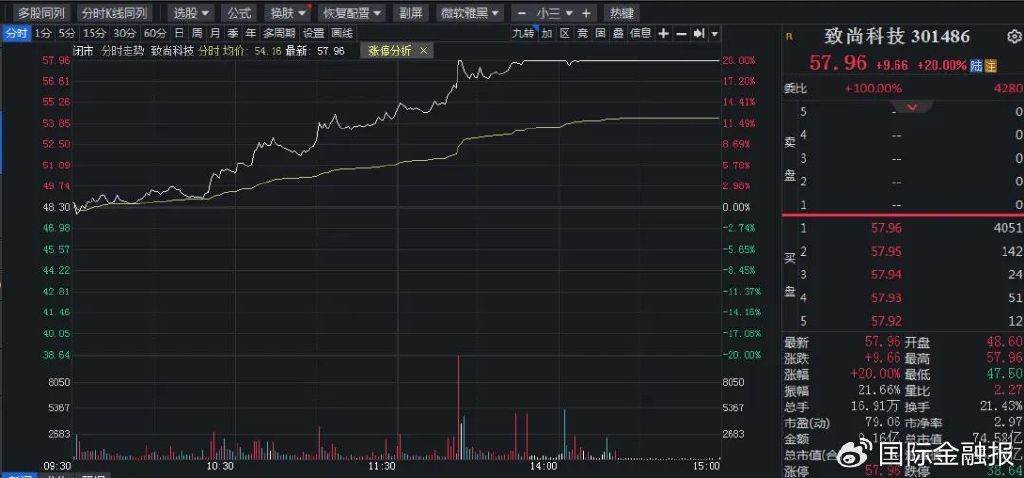Expand the order book red chevron
Viewport: 1024px width, 478px height.
point(911,106)
